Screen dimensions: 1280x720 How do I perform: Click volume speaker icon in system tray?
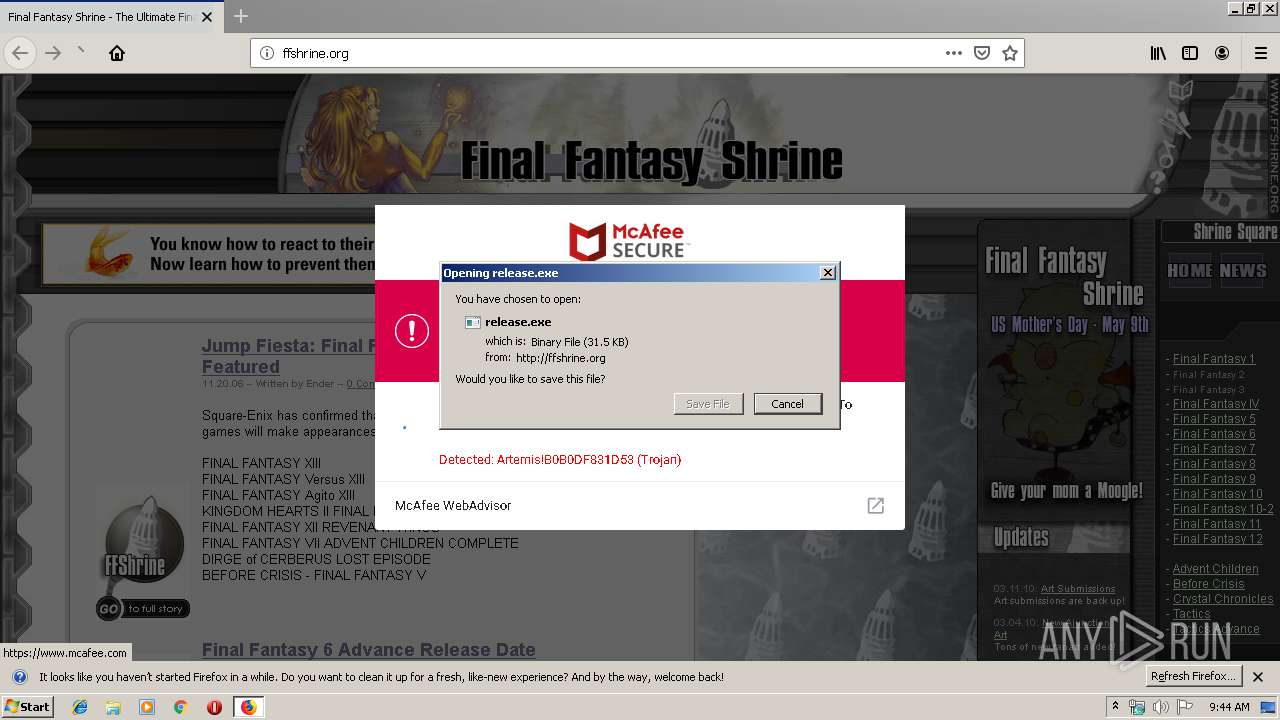(1161, 707)
